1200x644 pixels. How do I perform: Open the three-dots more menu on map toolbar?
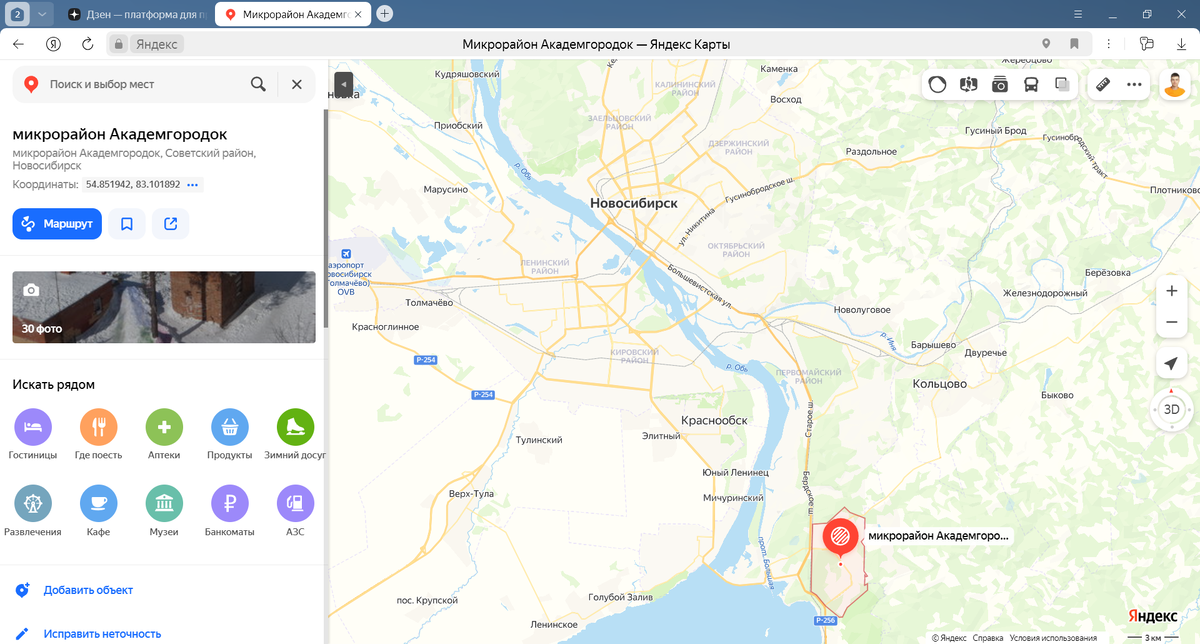pyautogui.click(x=1134, y=85)
